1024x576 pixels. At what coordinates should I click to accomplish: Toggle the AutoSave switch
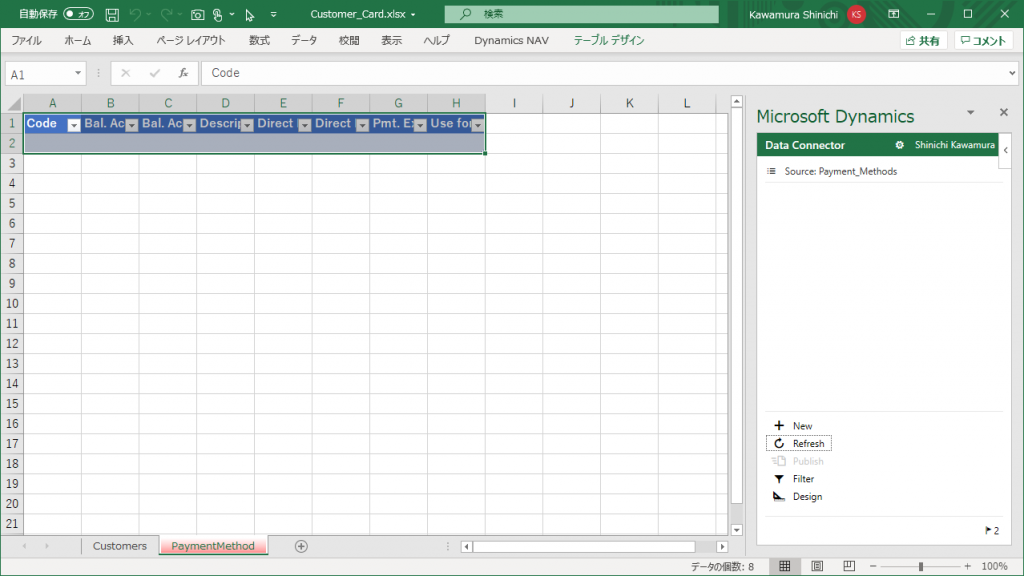[x=78, y=14]
